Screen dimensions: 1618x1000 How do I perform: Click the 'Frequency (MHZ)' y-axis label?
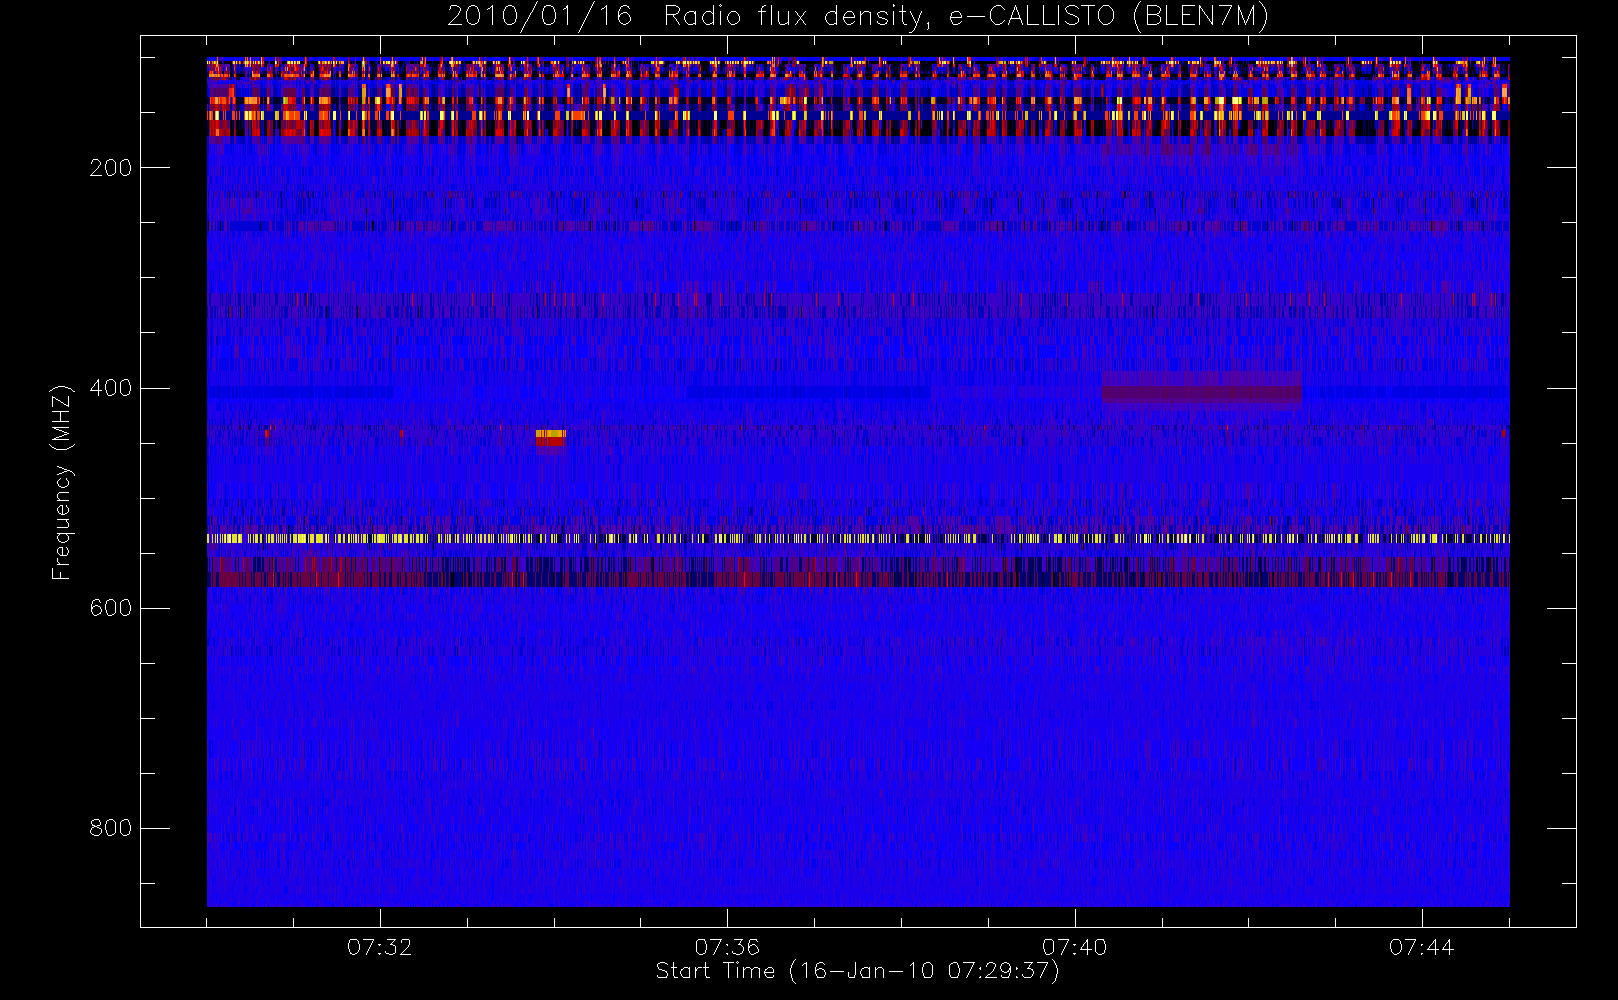pyautogui.click(x=62, y=482)
